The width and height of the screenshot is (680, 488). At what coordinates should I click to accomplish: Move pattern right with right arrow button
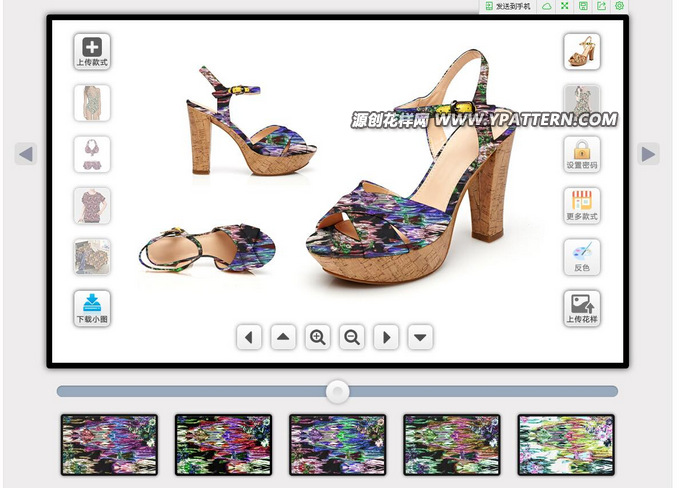tap(386, 337)
